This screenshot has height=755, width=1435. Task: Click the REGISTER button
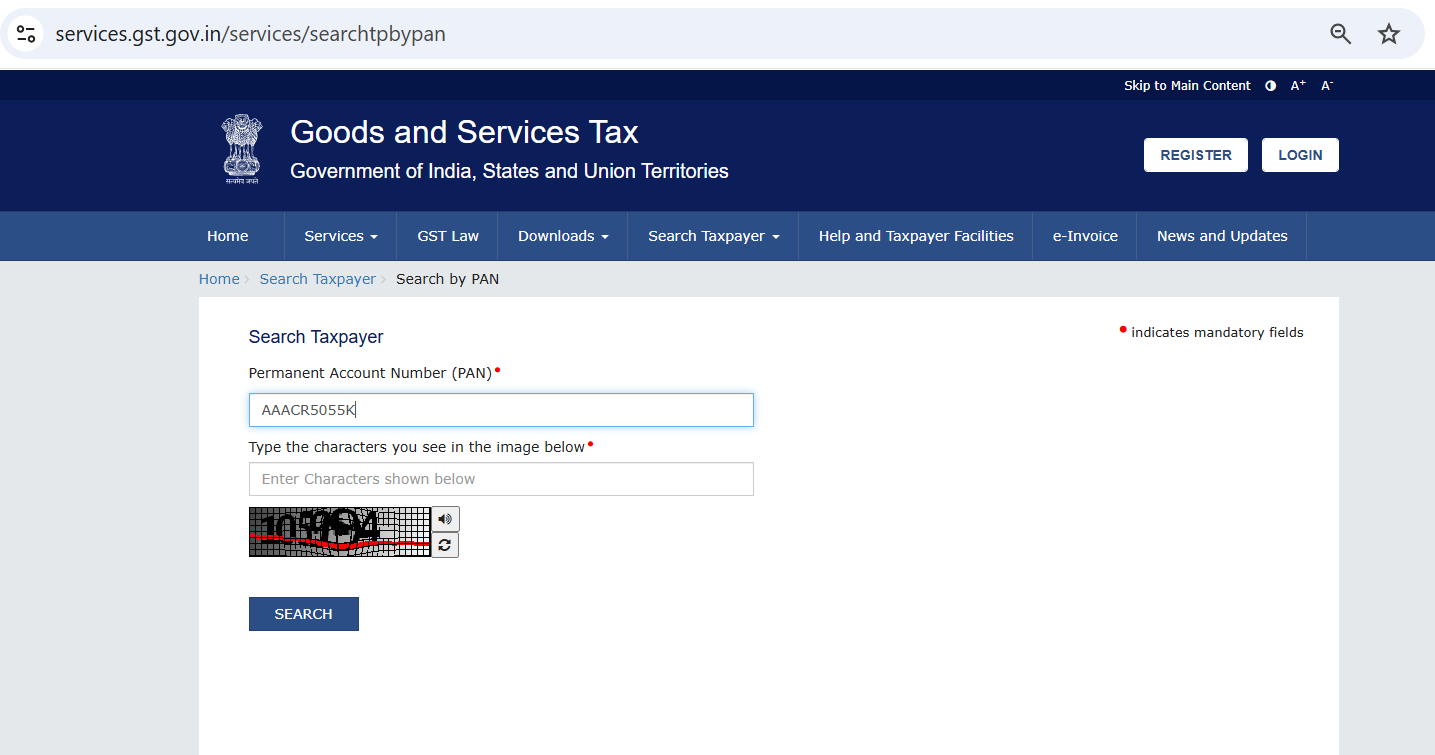[x=1195, y=155]
